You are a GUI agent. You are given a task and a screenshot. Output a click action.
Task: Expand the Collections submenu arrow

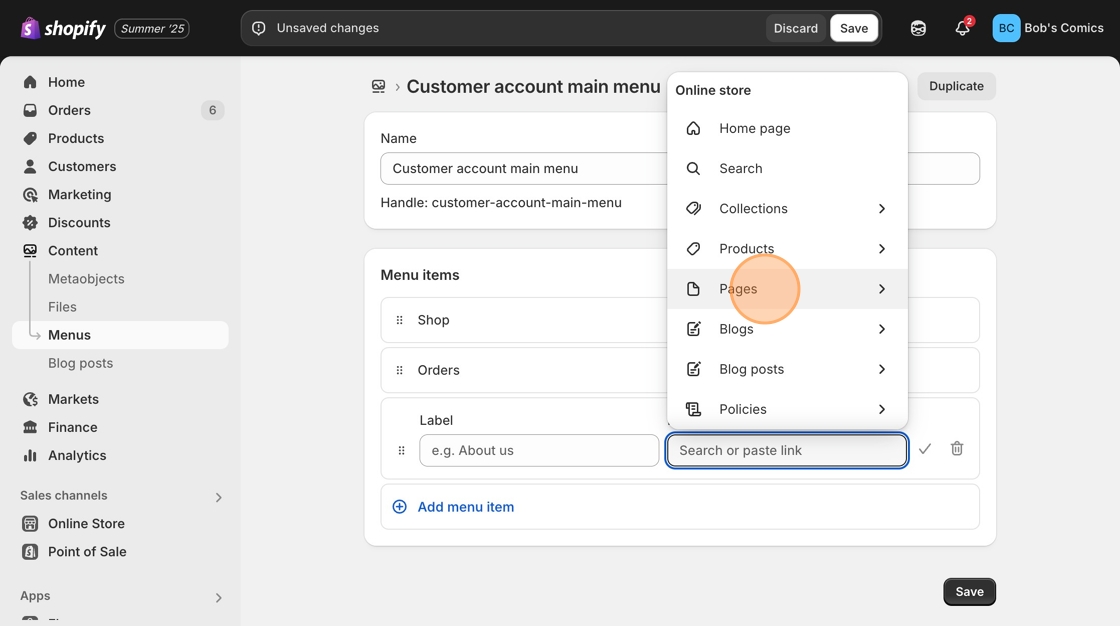(x=881, y=209)
